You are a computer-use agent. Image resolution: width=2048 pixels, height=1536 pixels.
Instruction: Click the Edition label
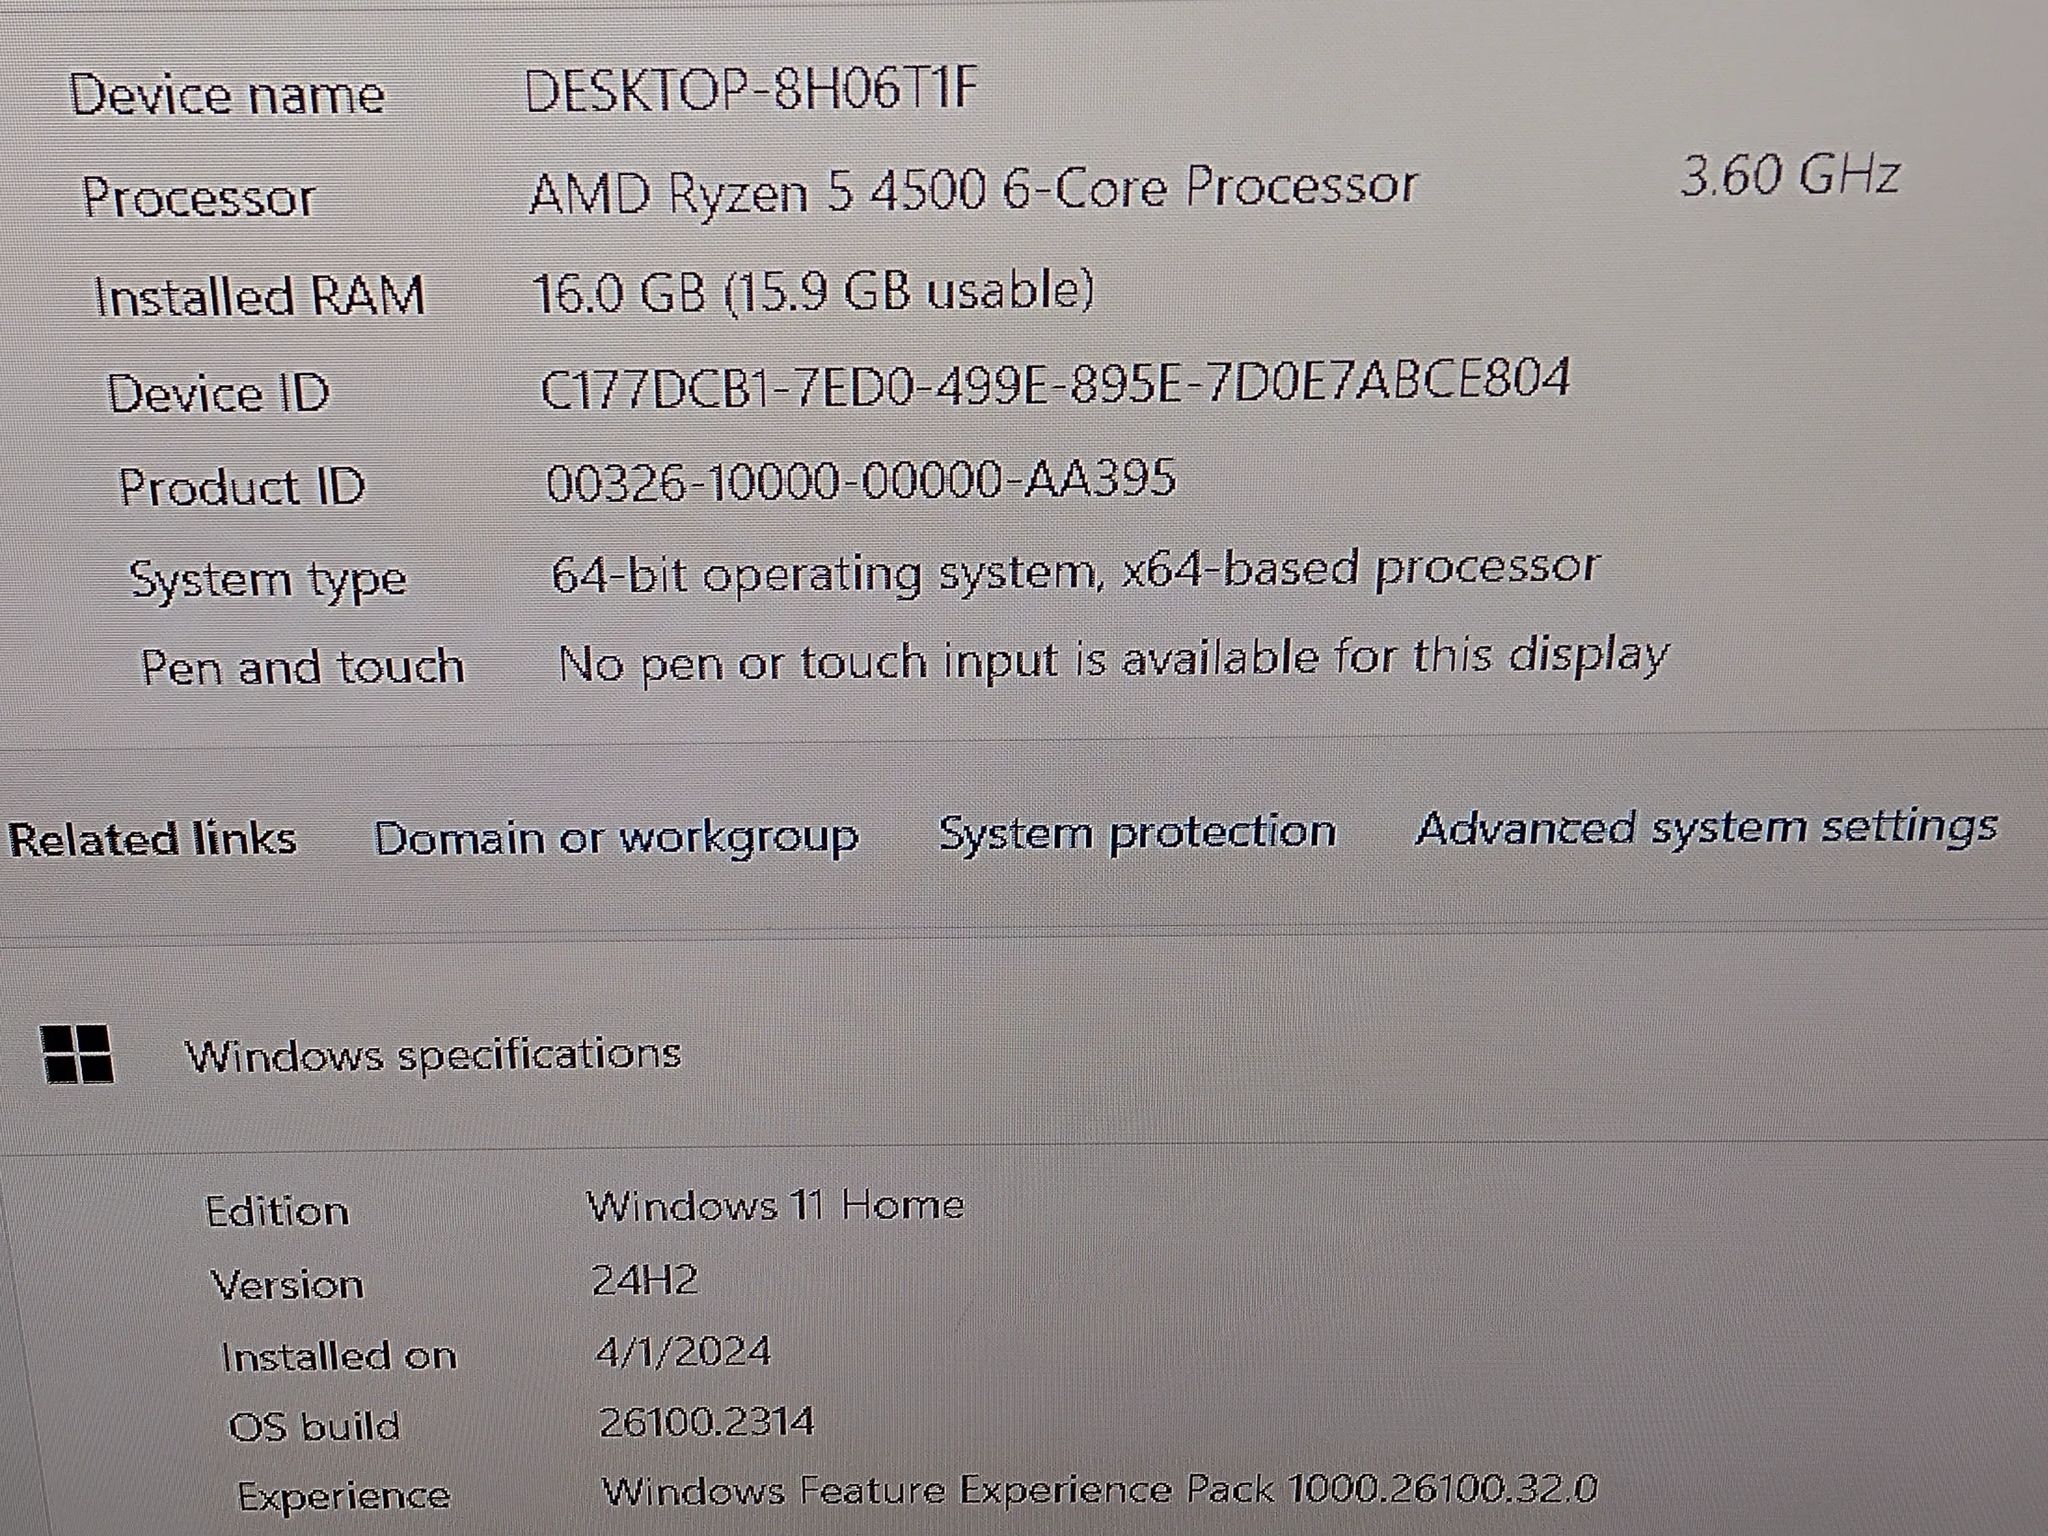click(x=277, y=1212)
